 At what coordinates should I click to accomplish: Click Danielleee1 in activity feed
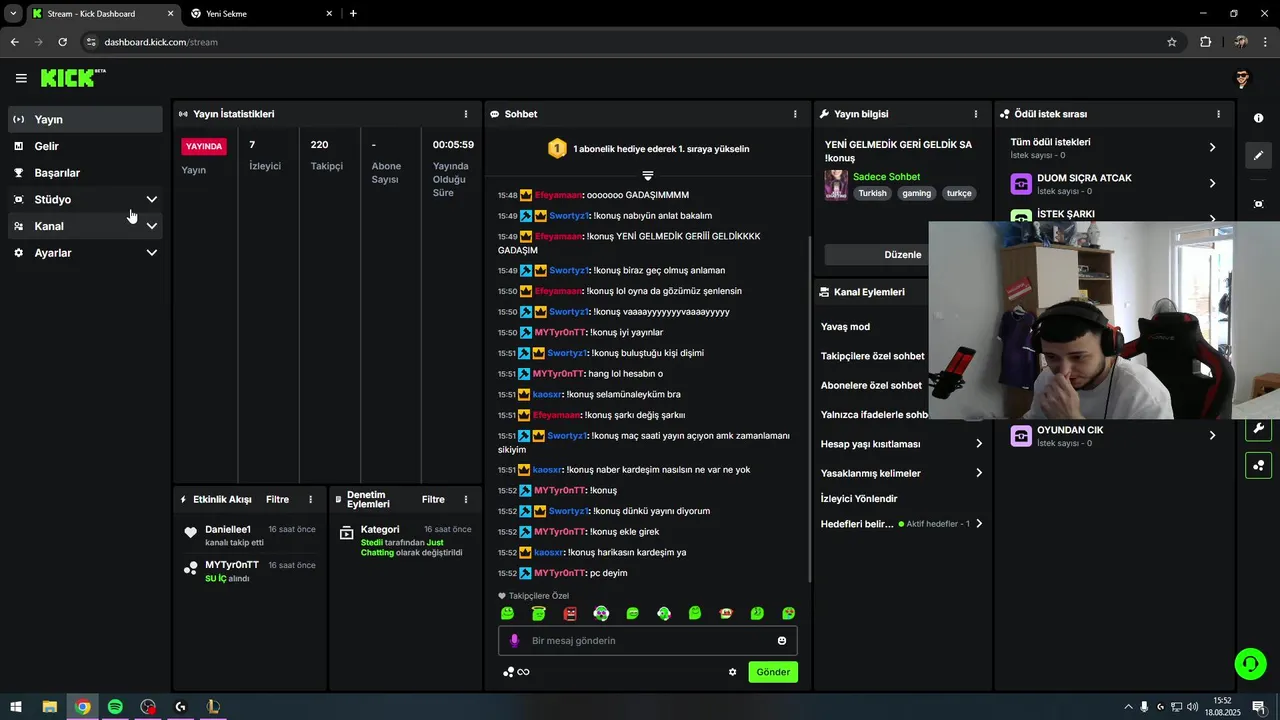click(x=228, y=529)
